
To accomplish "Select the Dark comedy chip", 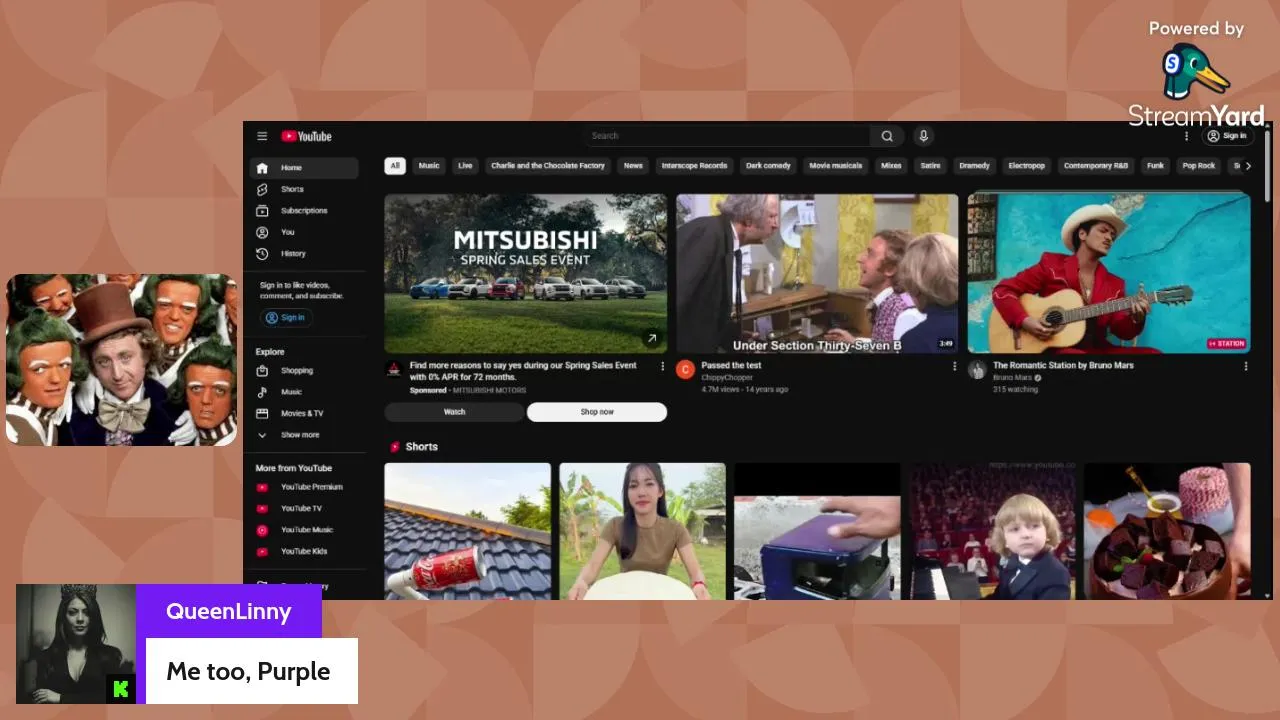I will tap(768, 166).
